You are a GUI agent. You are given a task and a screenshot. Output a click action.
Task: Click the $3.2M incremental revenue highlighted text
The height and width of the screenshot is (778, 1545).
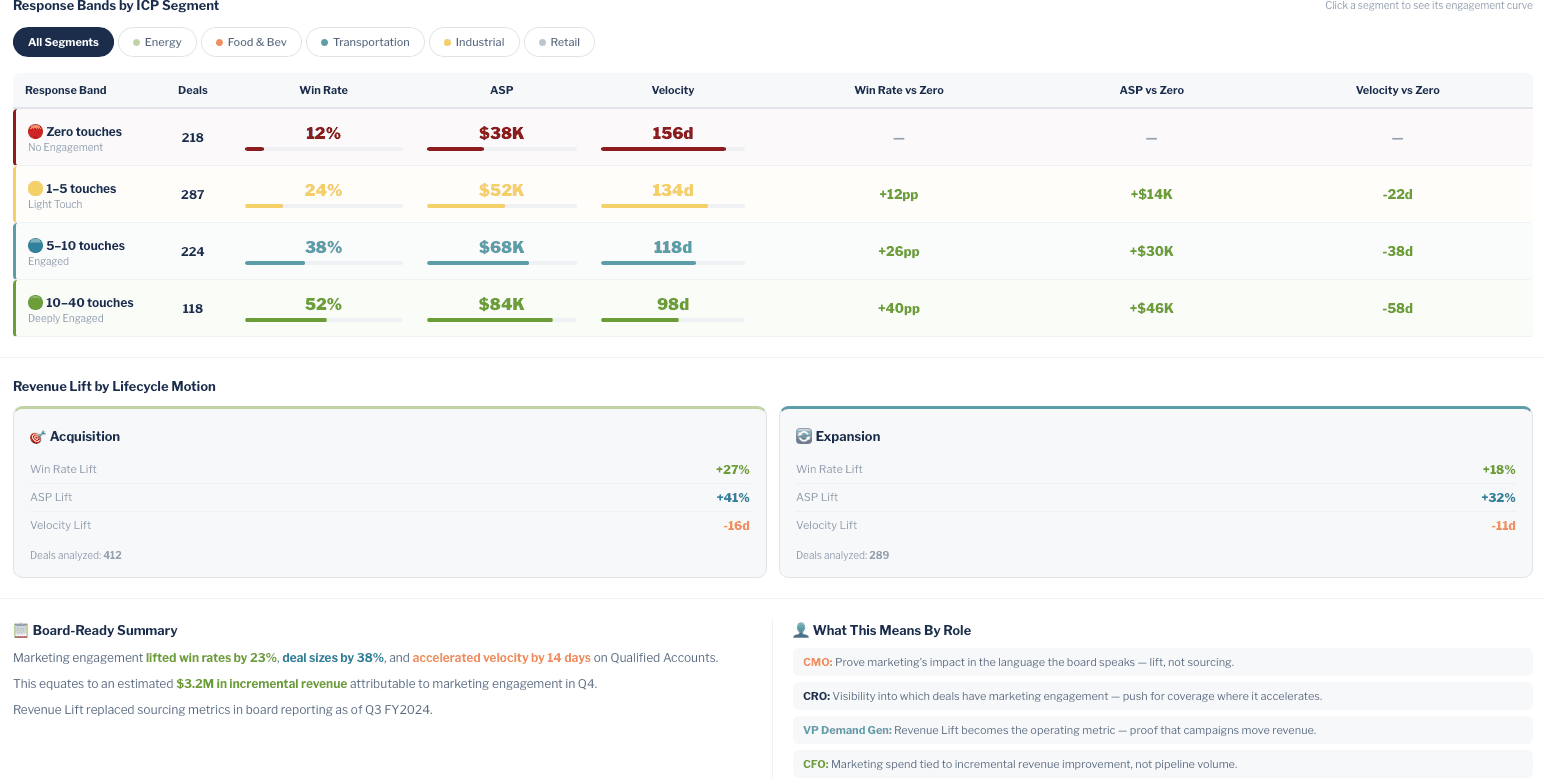[262, 683]
